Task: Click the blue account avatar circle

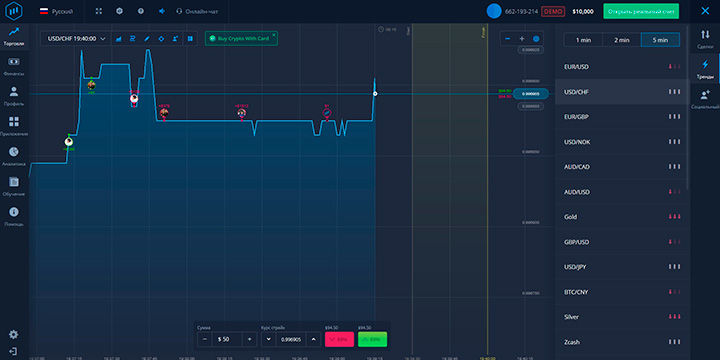Action: [x=494, y=11]
